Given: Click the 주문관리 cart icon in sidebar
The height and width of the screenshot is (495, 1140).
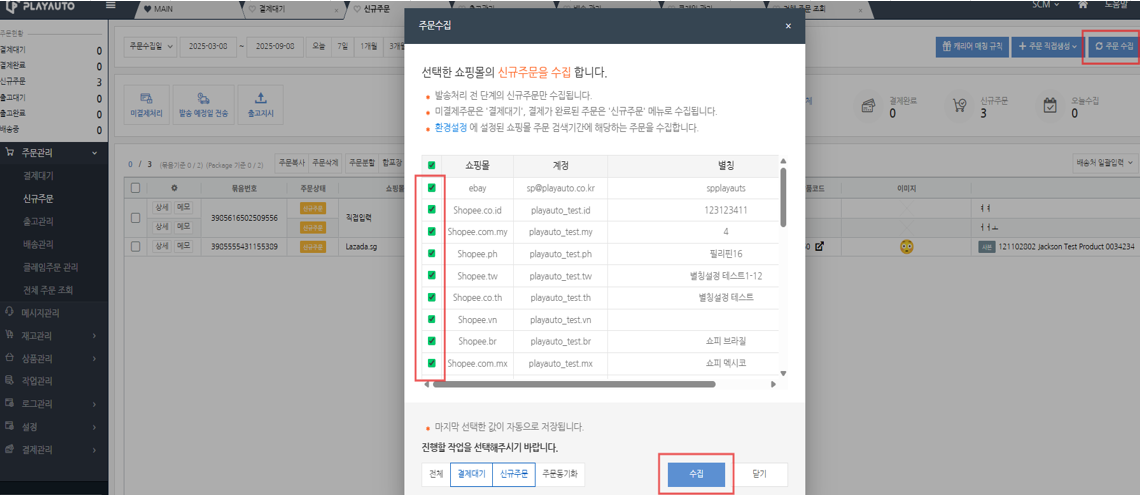Looking at the screenshot, I should (x=9, y=153).
